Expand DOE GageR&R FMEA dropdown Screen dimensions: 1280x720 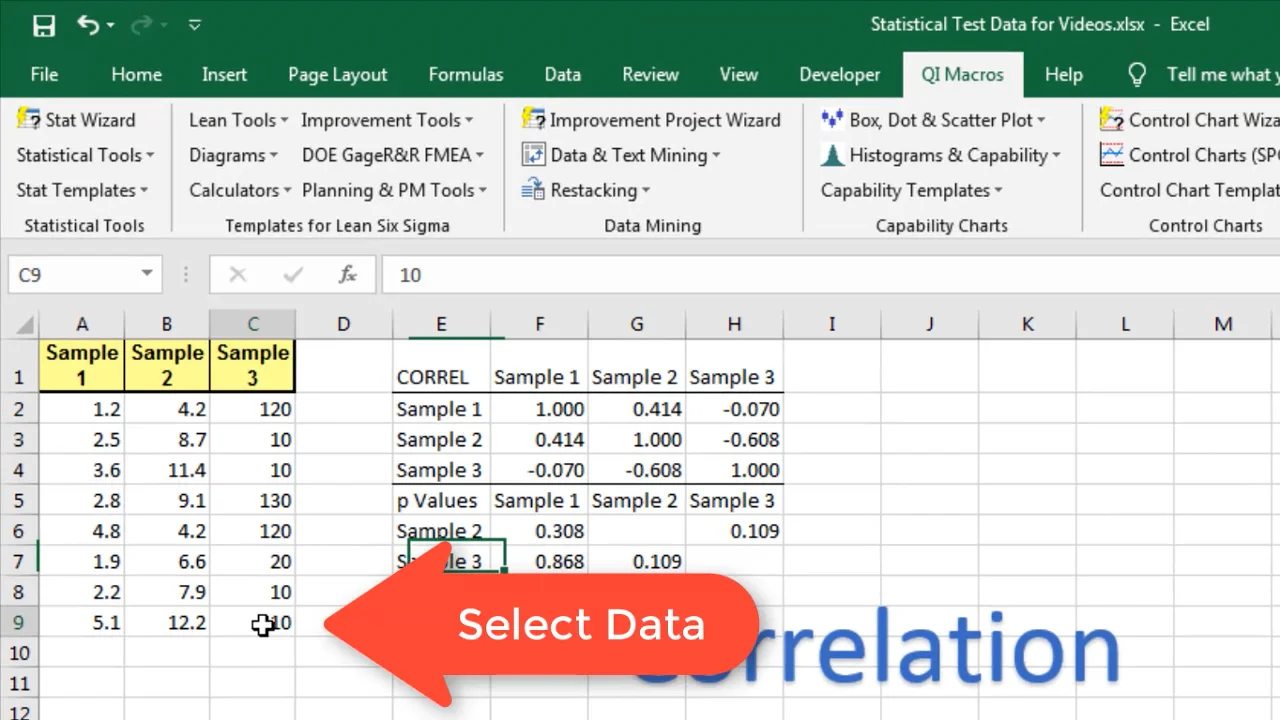coord(393,155)
